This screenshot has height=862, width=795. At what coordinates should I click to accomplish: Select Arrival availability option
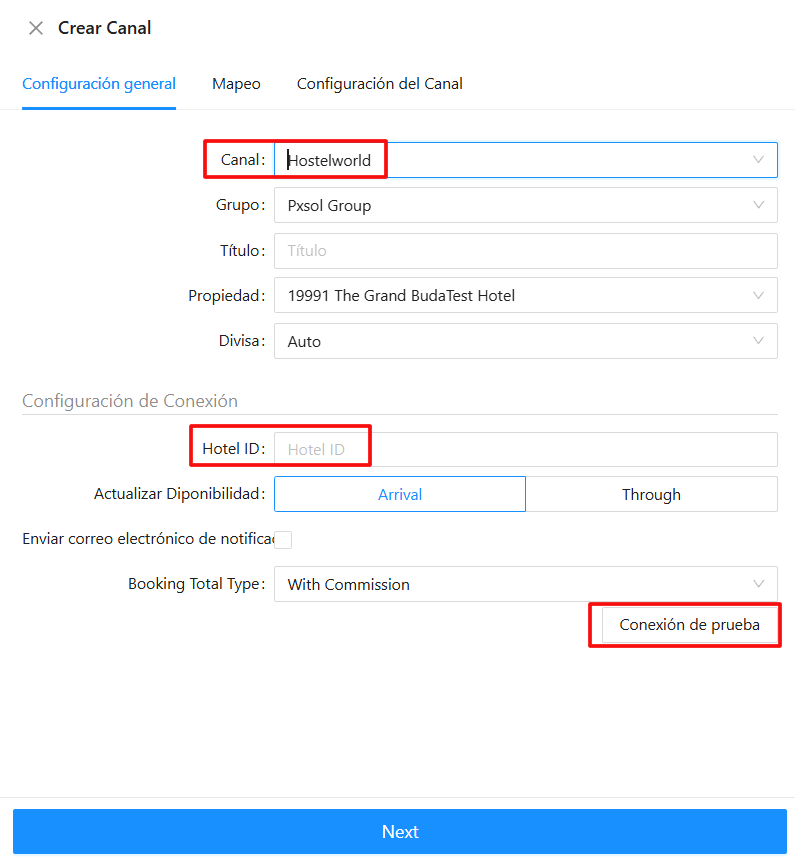[x=400, y=494]
